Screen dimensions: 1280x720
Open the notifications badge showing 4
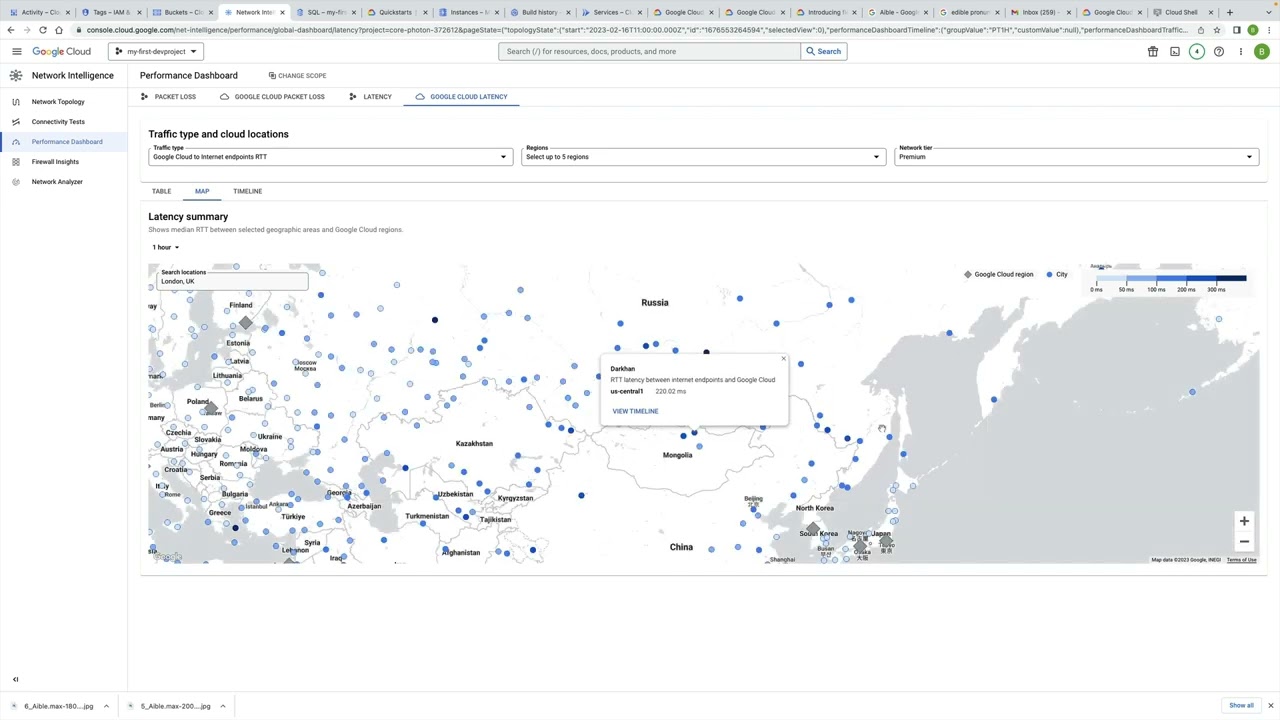coord(1197,51)
